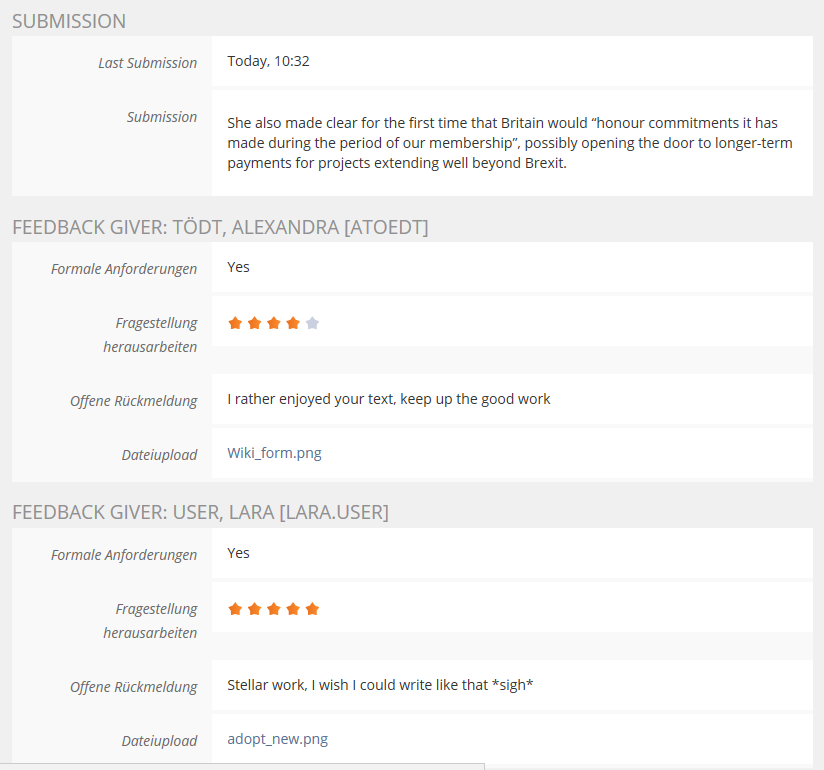Click the Brexit submission text paragraph
This screenshot has height=770, width=824.
[509, 143]
